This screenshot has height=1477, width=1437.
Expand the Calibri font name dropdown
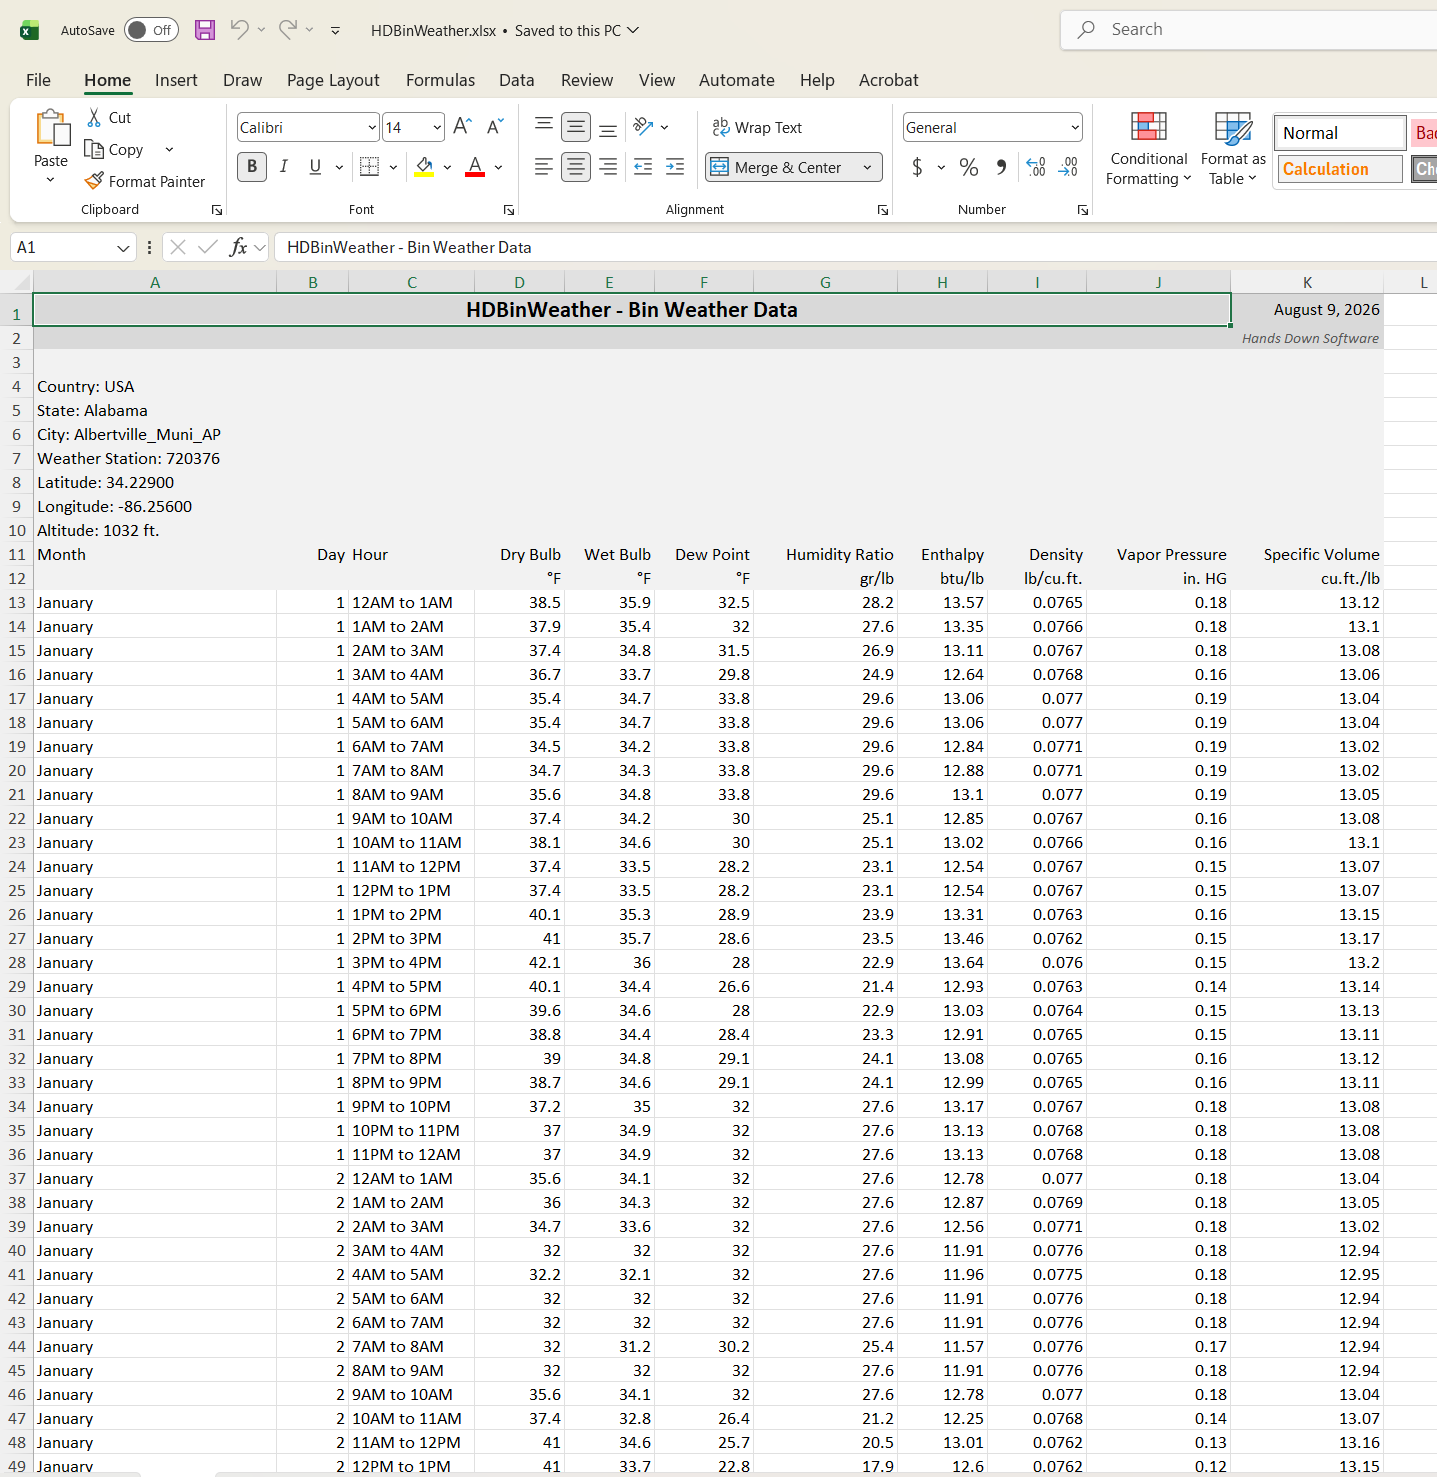pos(372,128)
